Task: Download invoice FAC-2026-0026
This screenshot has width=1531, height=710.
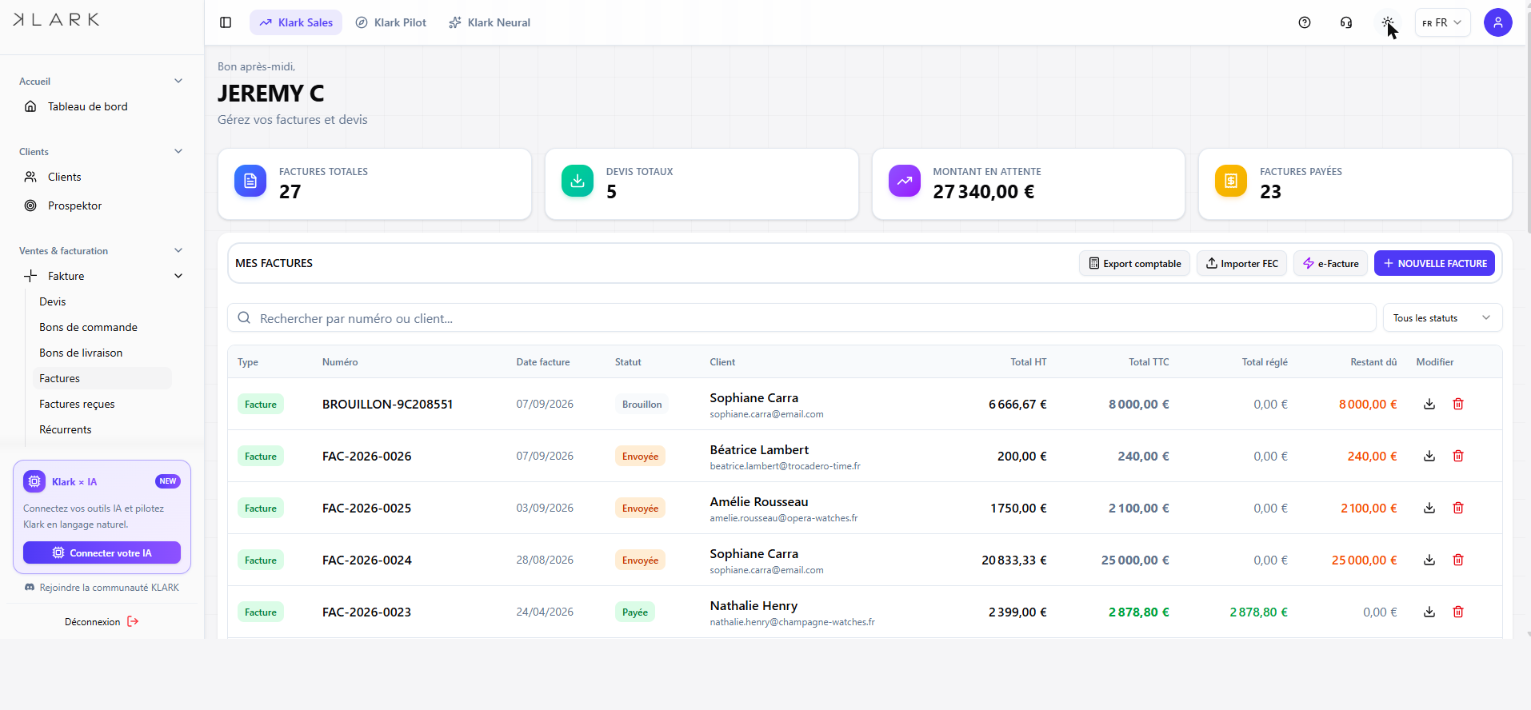Action: (x=1429, y=456)
